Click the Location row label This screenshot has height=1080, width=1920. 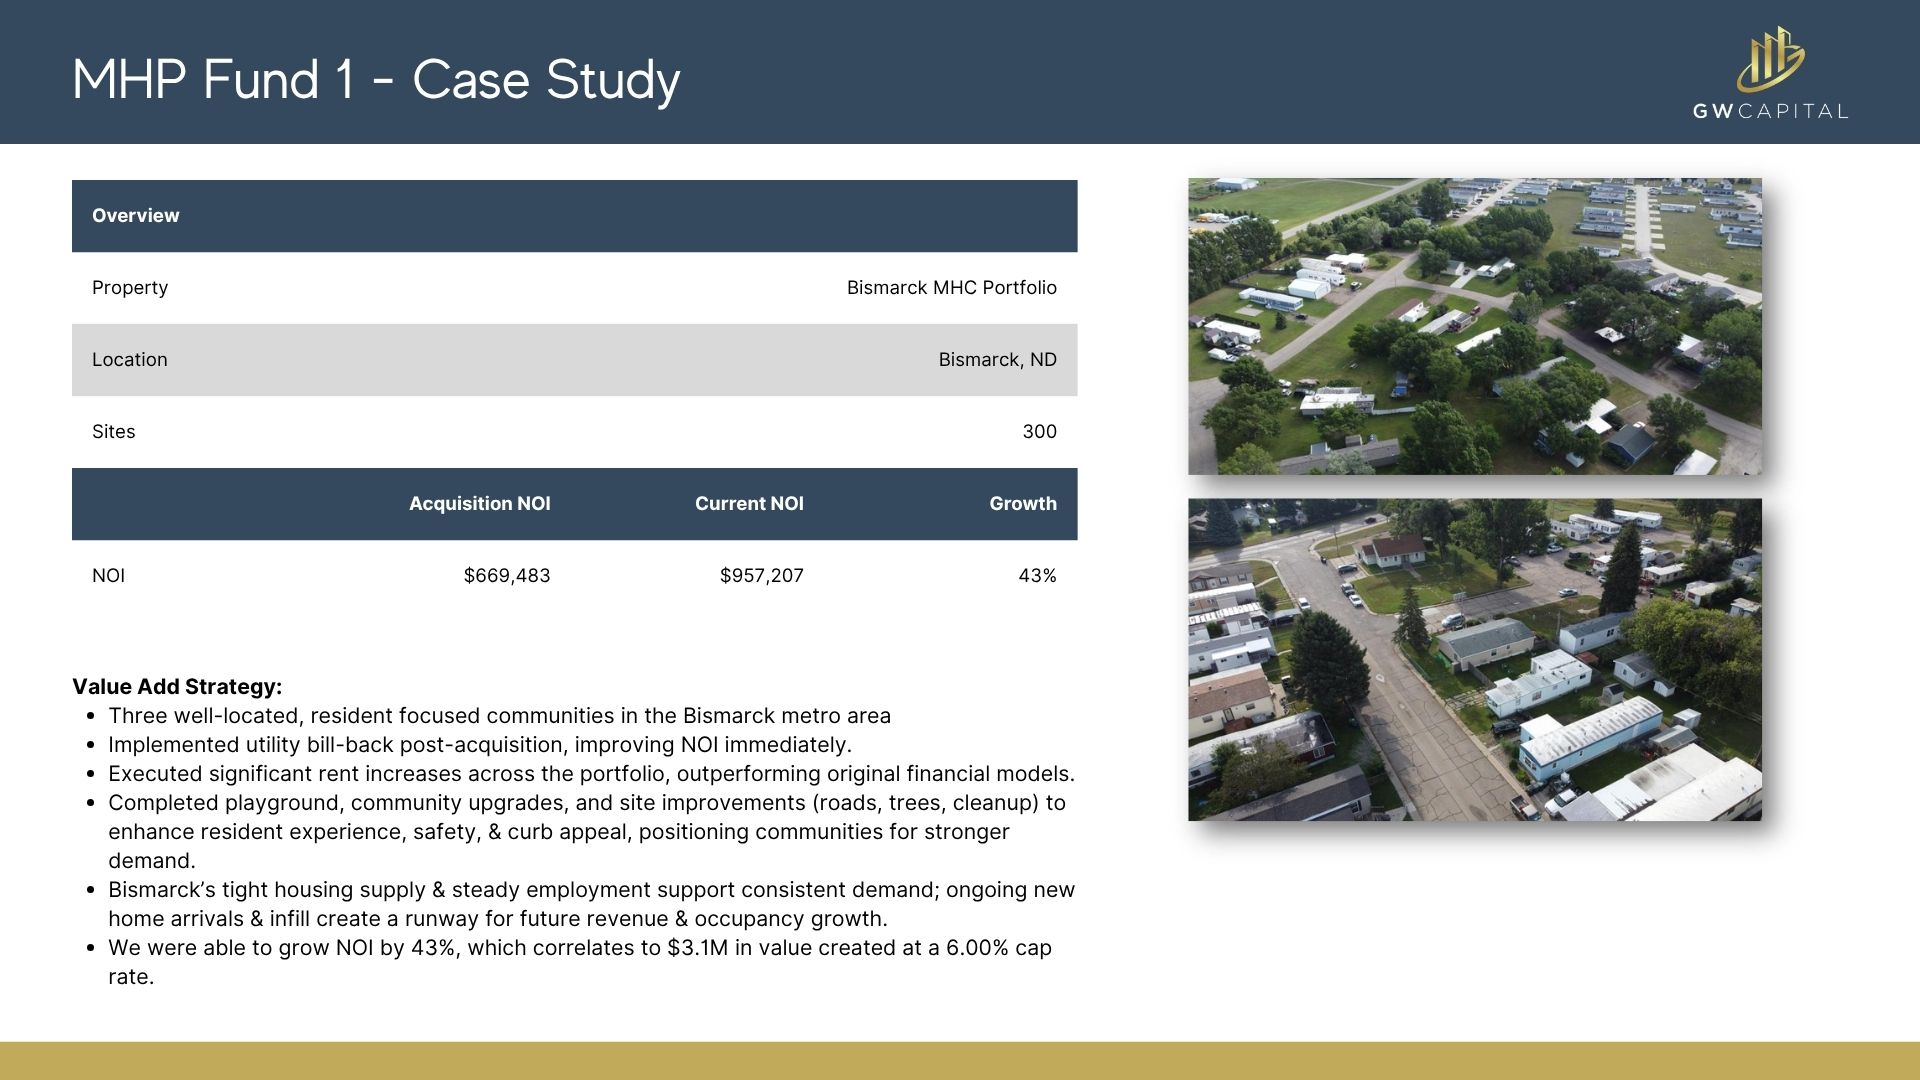tap(130, 360)
